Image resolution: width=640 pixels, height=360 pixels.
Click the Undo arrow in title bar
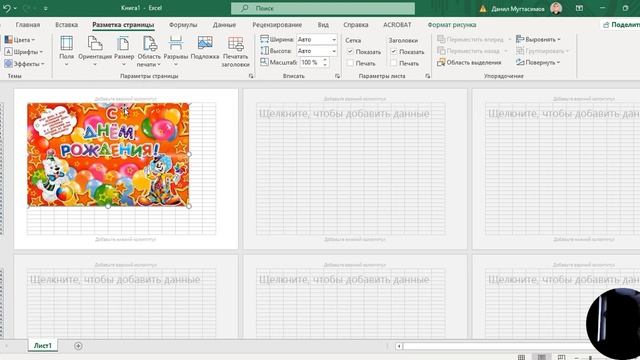pyautogui.click(x=7, y=8)
